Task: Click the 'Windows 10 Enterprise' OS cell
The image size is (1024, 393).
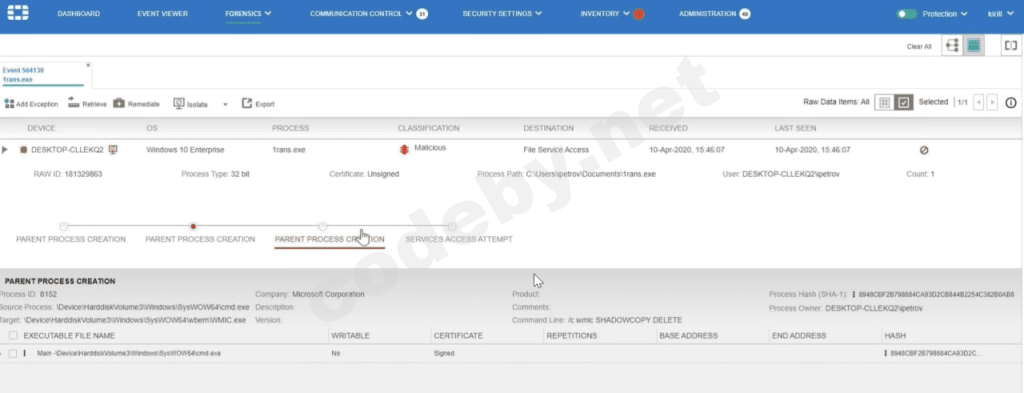Action: tap(185, 149)
